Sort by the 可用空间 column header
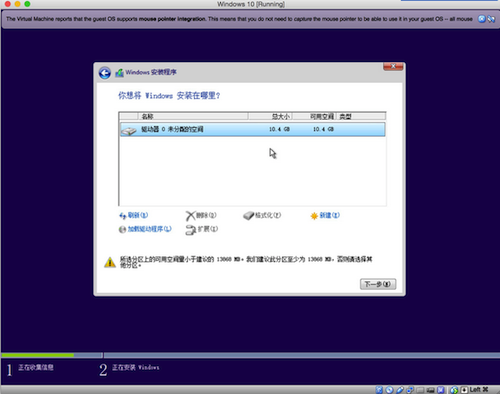 pos(314,116)
